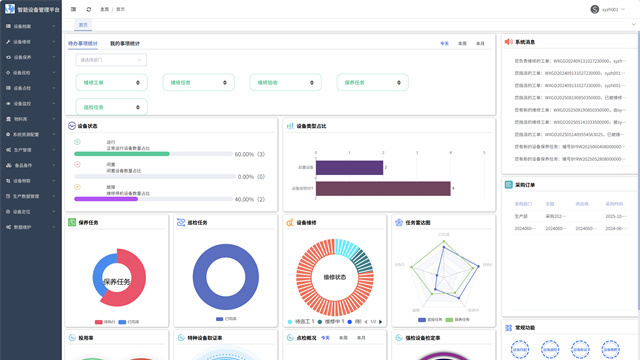Screen dimensions: 640x360
Task: Open the tab list chevron at tab bar end
Action: pyautogui.click(x=633, y=24)
